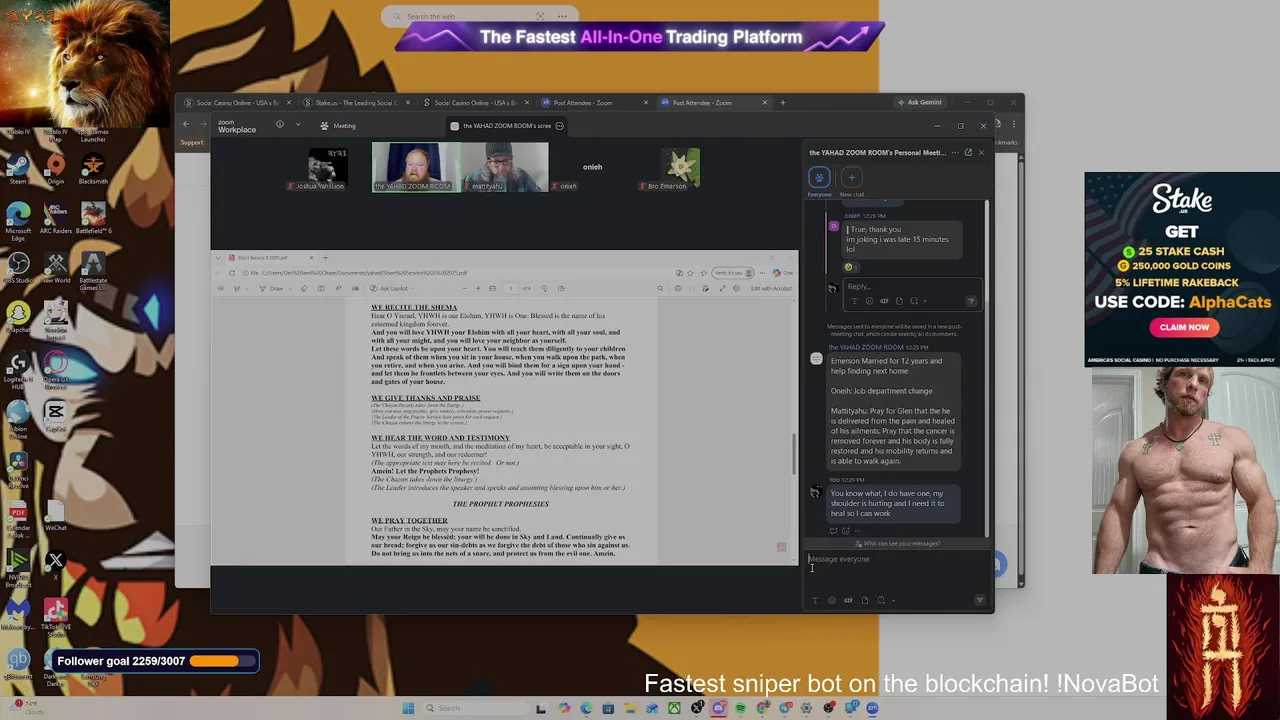Screen dimensions: 1280x720
Task: Click the search icon in PDF toolbar
Action: pyautogui.click(x=660, y=289)
